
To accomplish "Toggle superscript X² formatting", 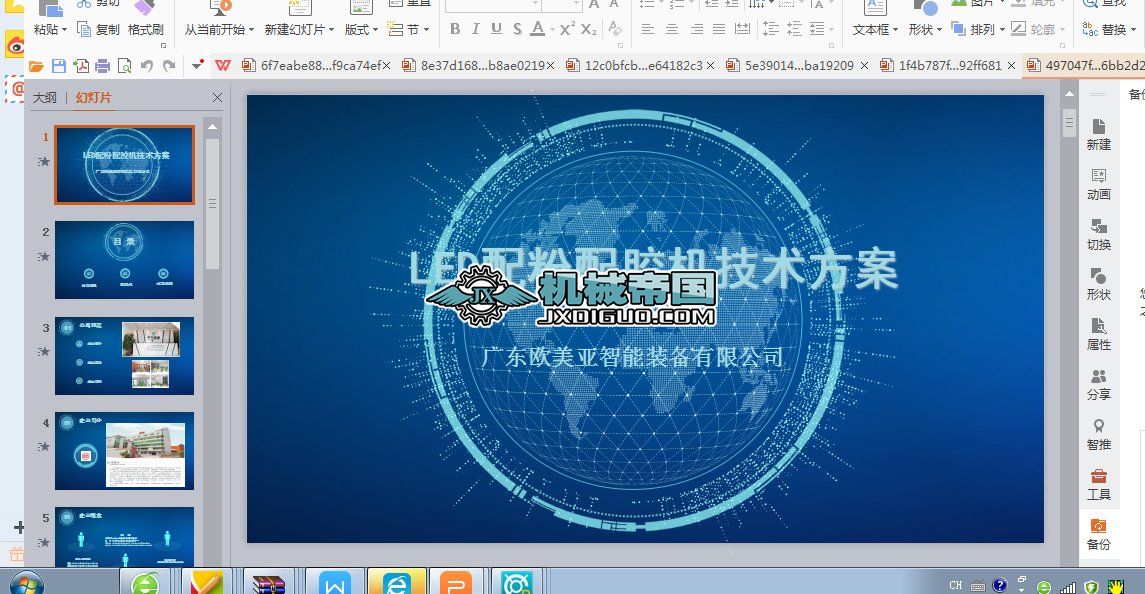I will 567,29.
